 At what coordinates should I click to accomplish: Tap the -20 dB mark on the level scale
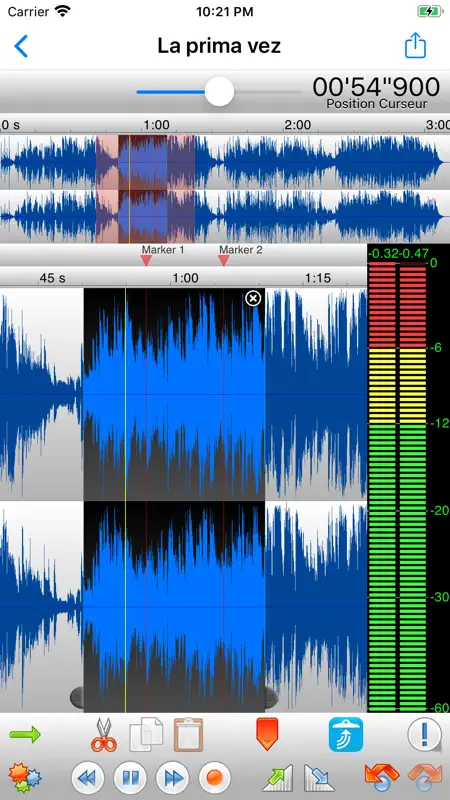click(439, 511)
